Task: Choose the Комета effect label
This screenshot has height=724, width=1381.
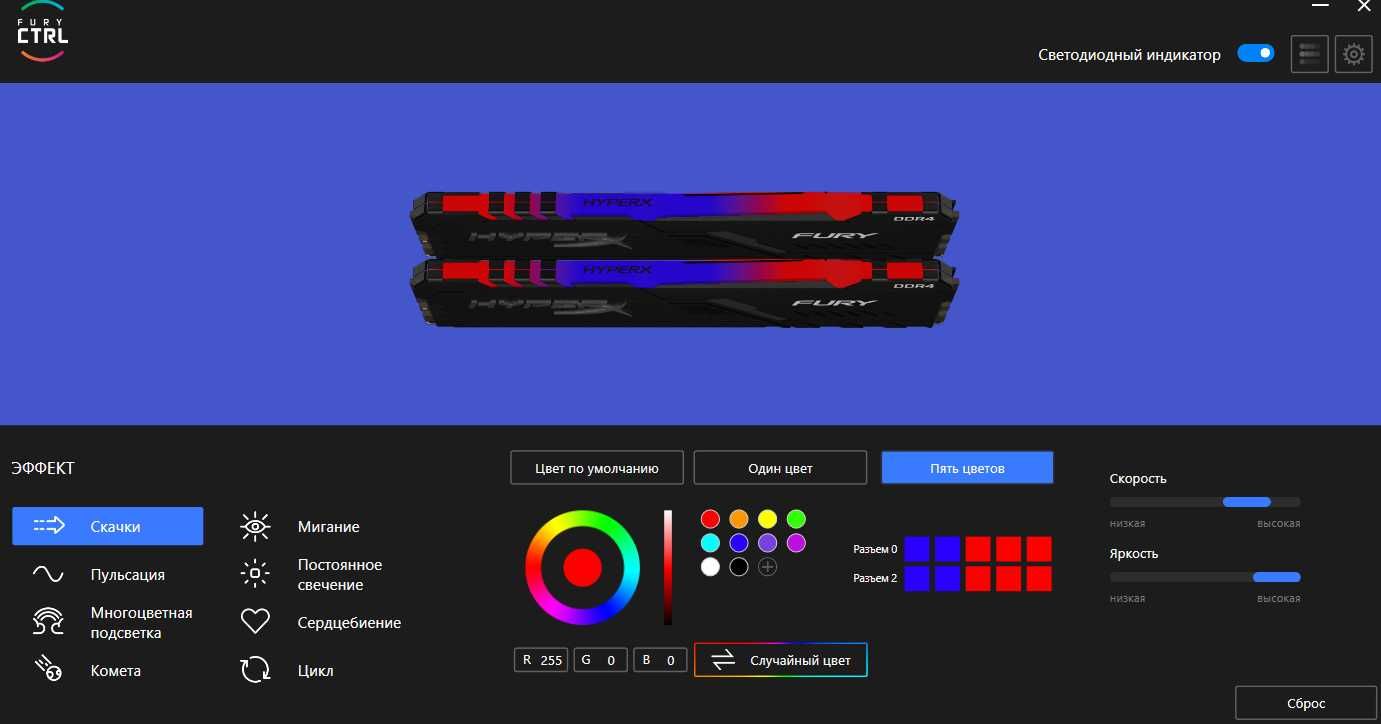Action: (116, 671)
